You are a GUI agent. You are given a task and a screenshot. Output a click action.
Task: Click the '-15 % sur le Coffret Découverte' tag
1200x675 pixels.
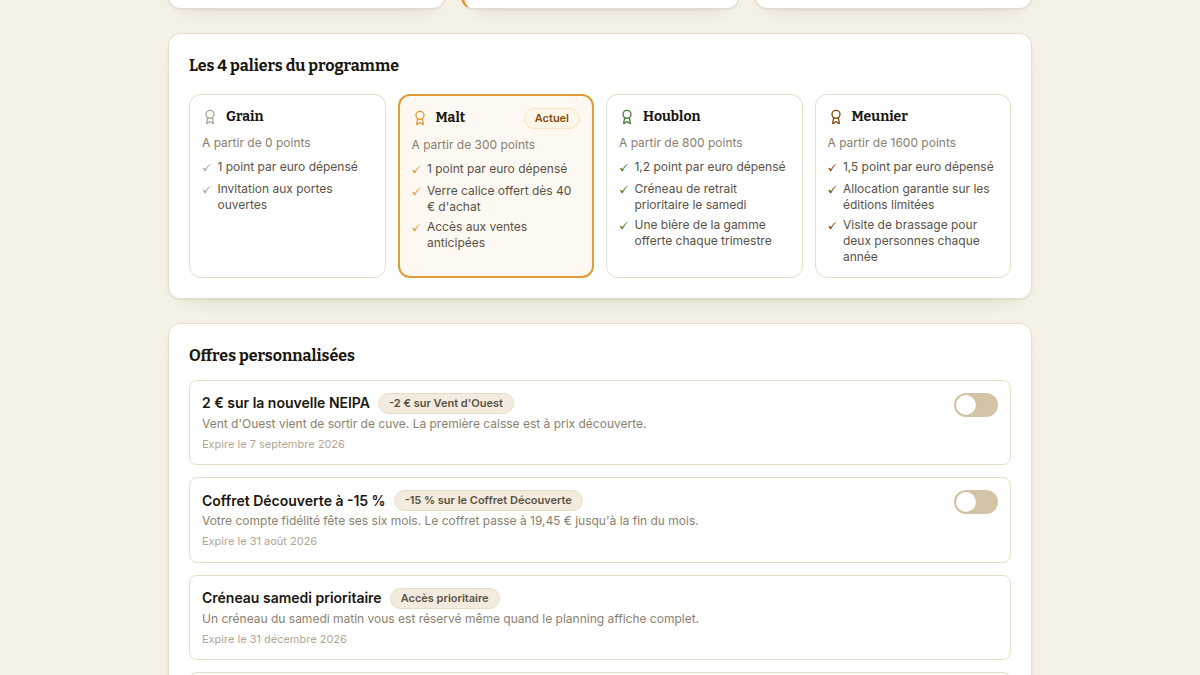pyautogui.click(x=488, y=500)
